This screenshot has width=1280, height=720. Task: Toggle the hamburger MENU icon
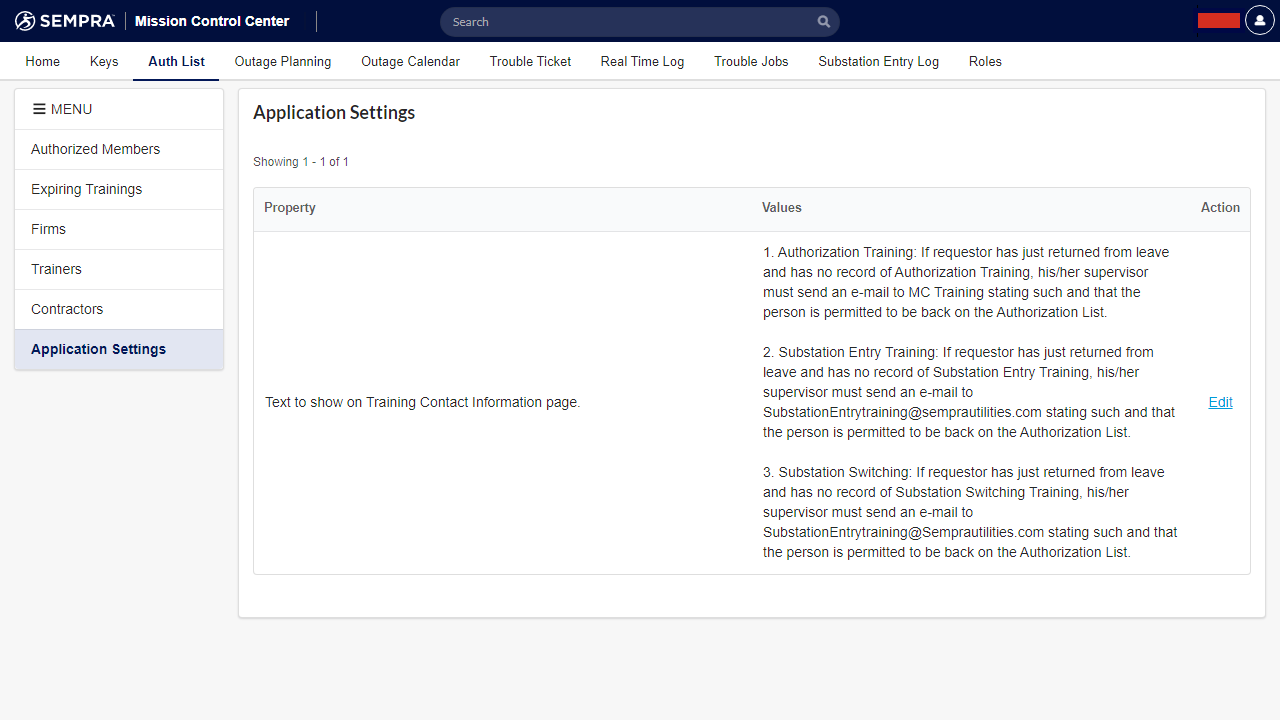39,109
